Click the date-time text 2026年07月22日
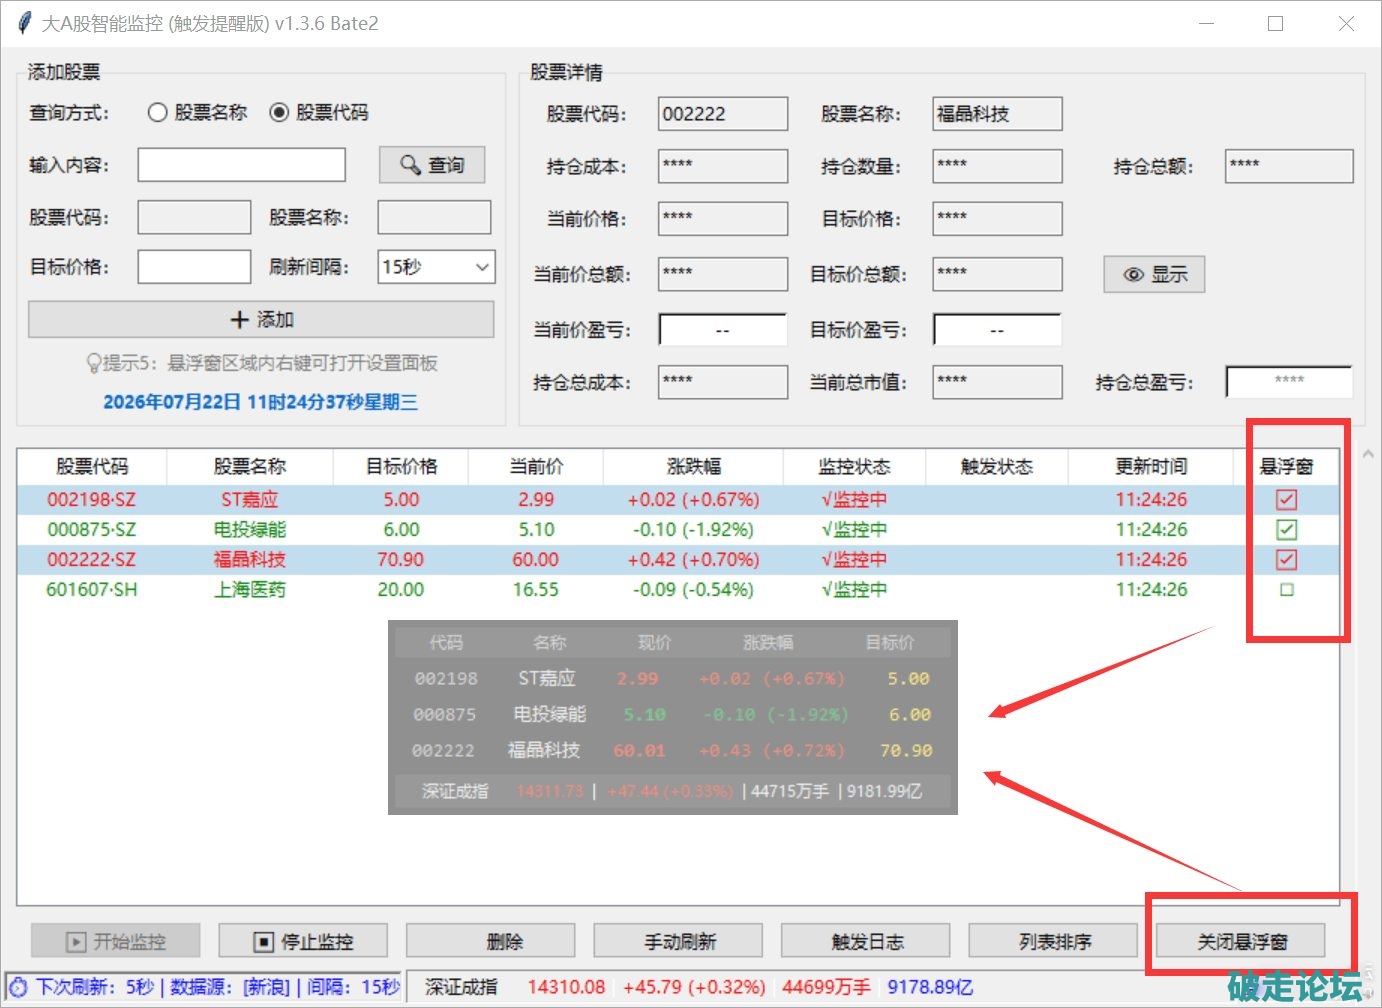This screenshot has width=1382, height=1008. [260, 402]
